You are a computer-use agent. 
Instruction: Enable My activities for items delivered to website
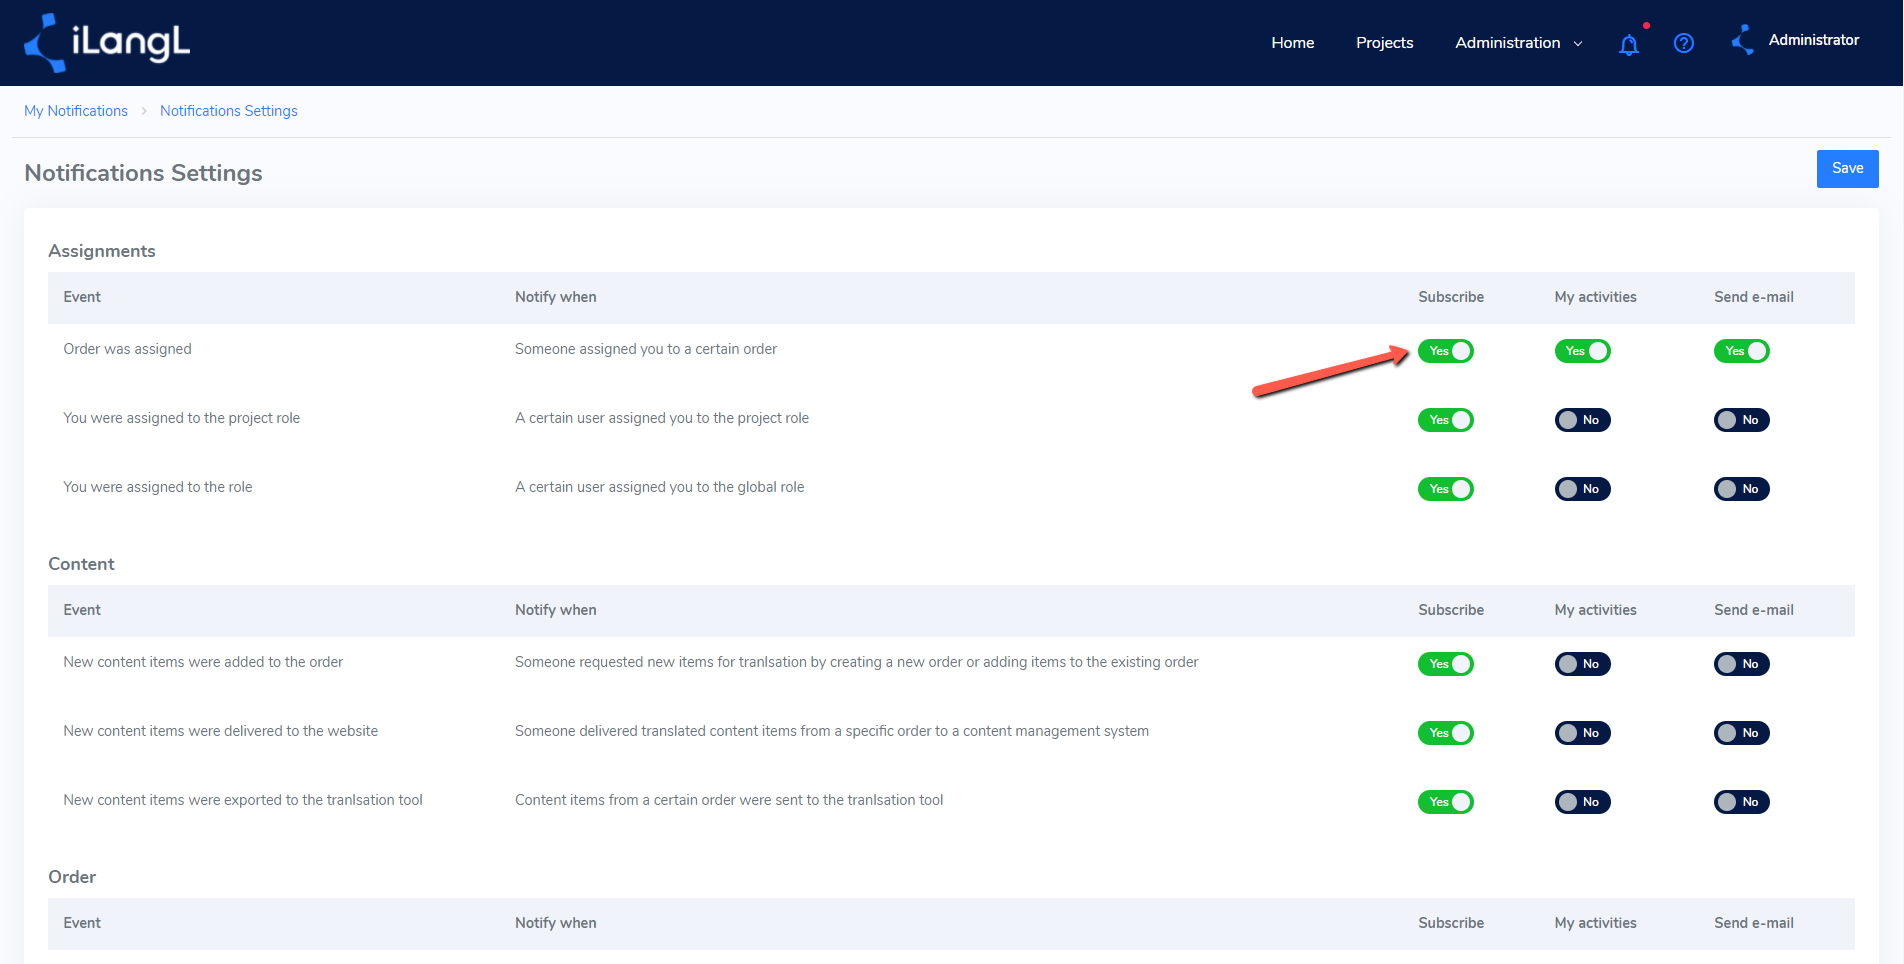[1582, 733]
